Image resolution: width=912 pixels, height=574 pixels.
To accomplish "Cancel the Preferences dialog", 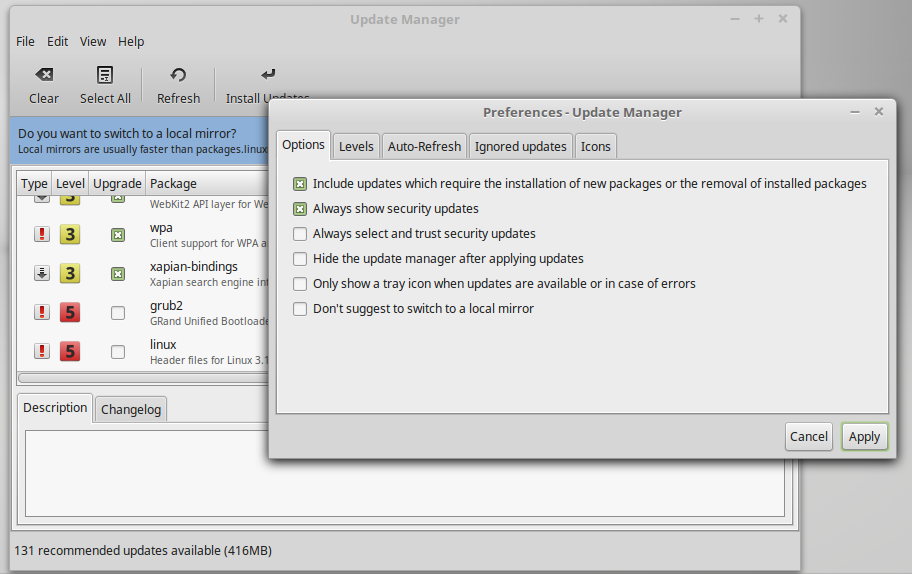I will (808, 436).
